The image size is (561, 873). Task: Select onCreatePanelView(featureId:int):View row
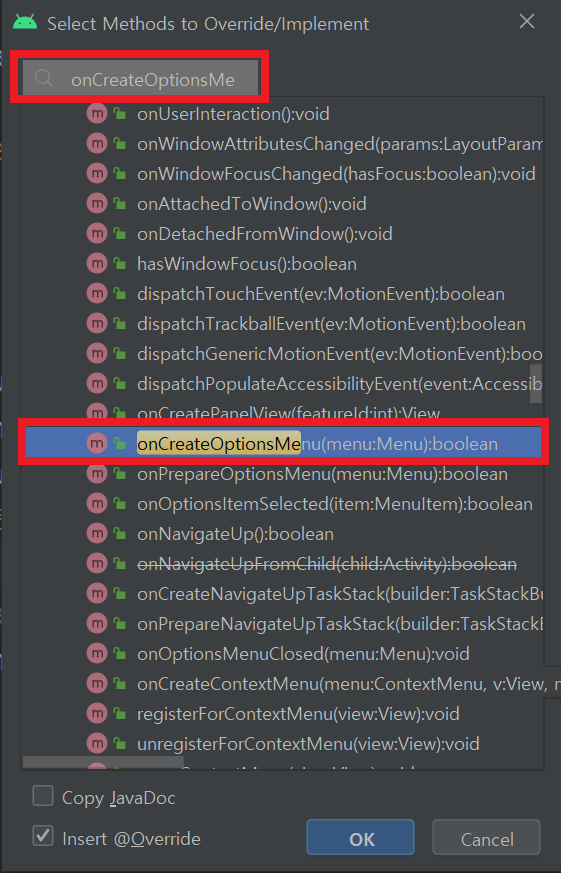(x=282, y=413)
